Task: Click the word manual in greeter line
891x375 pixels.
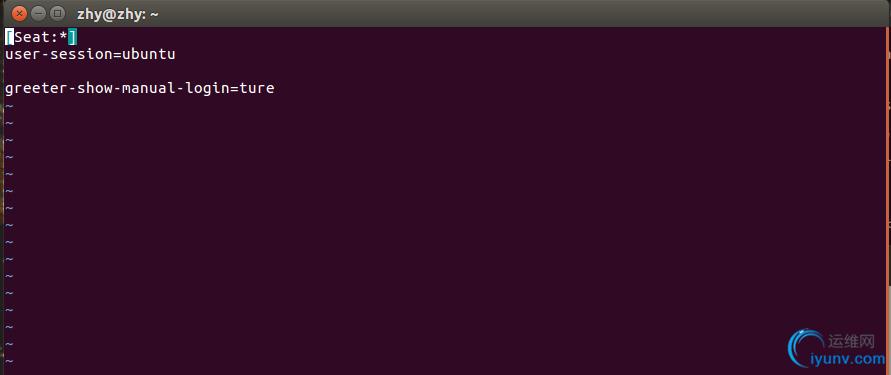Action: pyautogui.click(x=149, y=89)
